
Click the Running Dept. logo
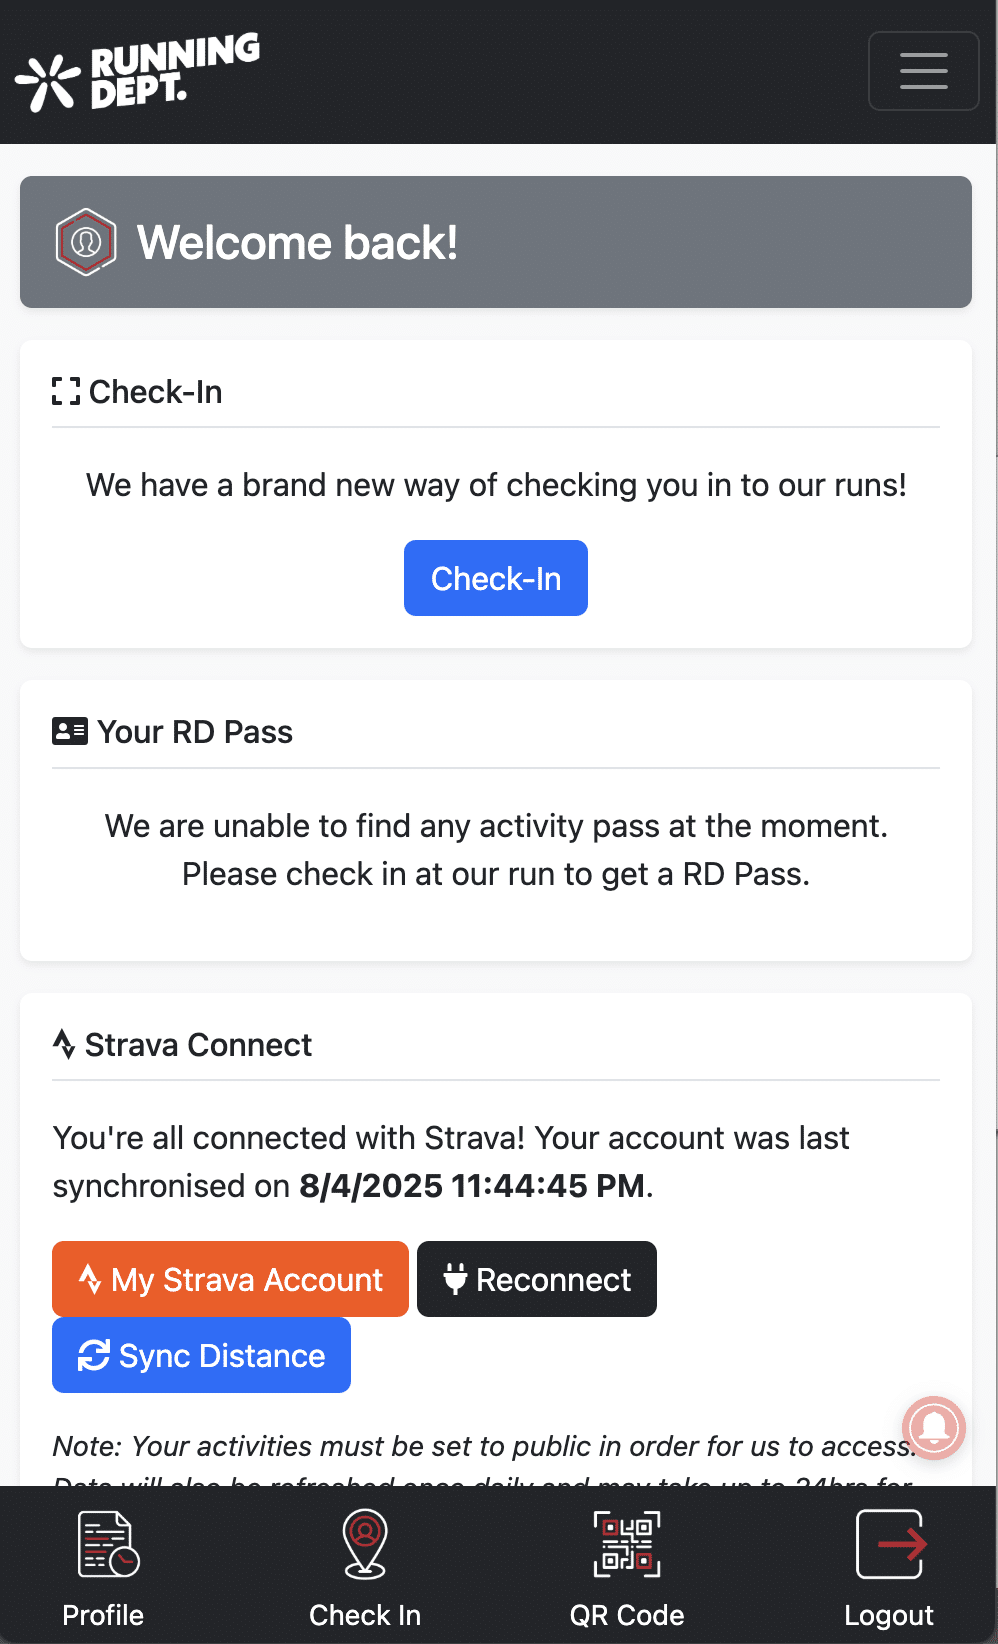[138, 71]
